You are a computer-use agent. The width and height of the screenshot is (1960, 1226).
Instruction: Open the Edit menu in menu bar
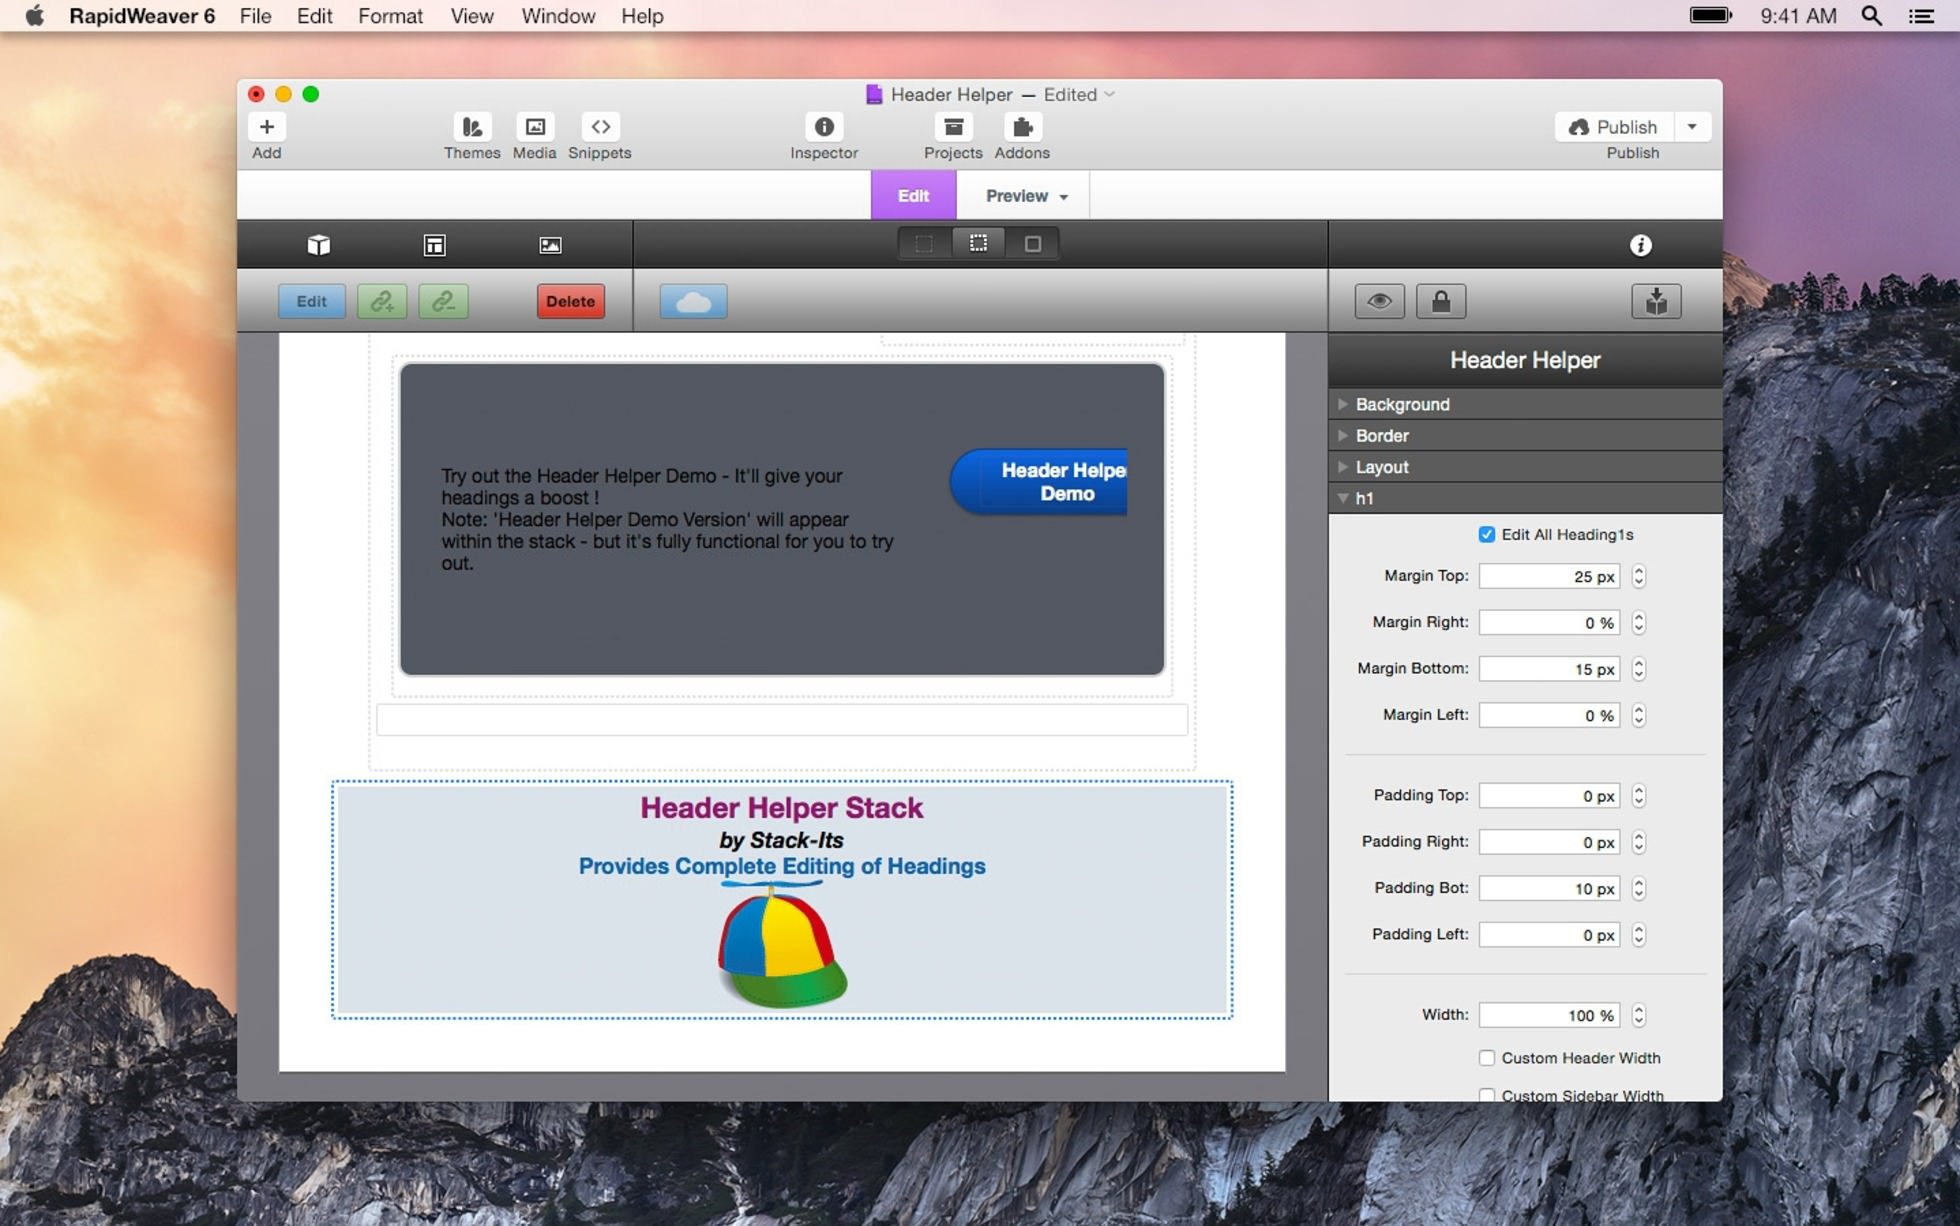314,16
